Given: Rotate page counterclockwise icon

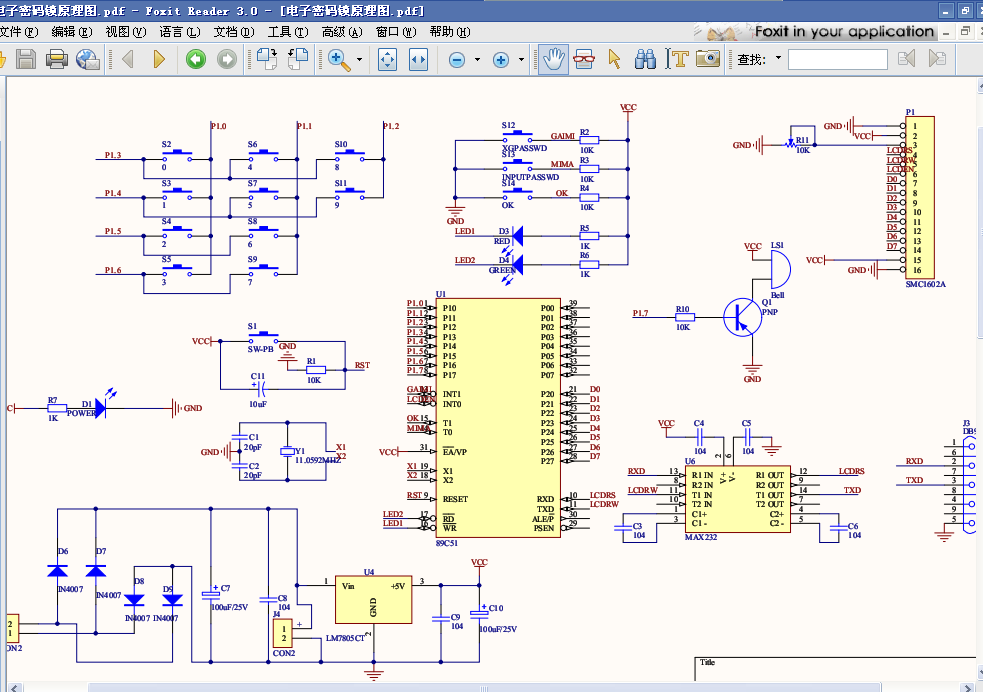Looking at the screenshot, I should point(298,60).
